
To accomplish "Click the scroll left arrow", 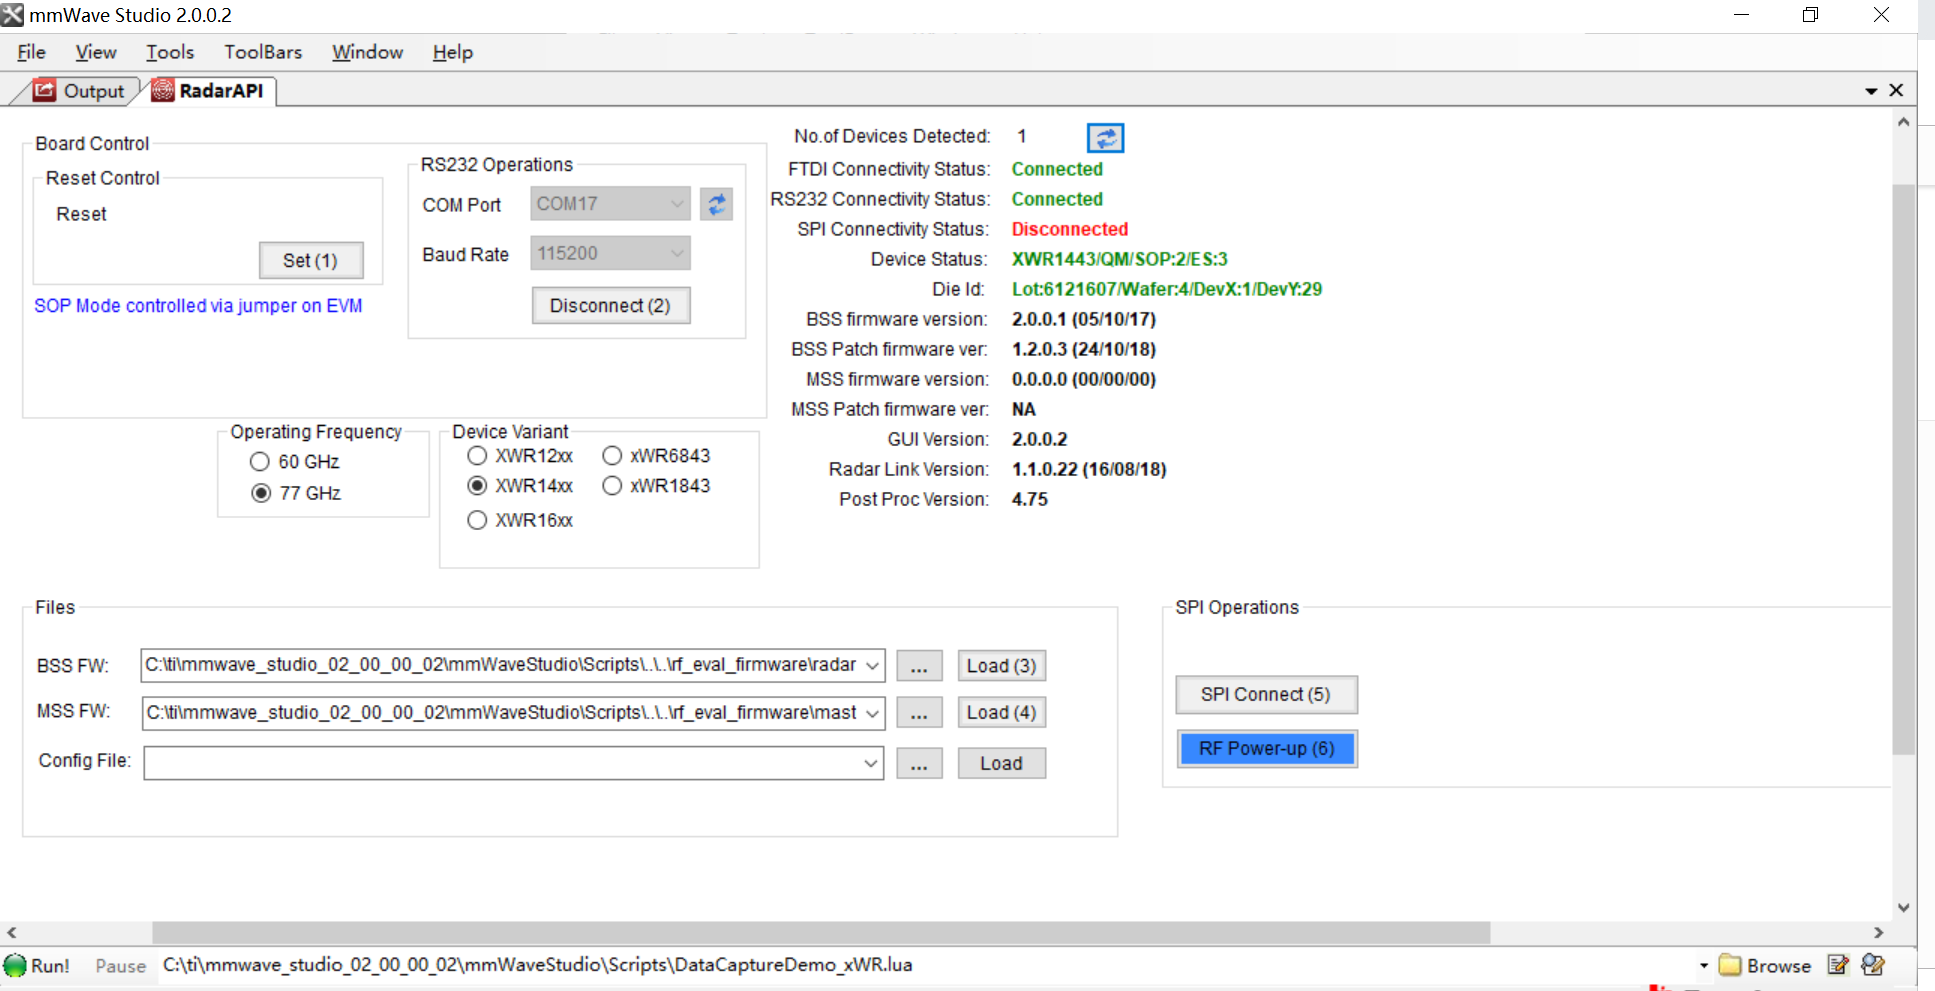I will click(11, 932).
